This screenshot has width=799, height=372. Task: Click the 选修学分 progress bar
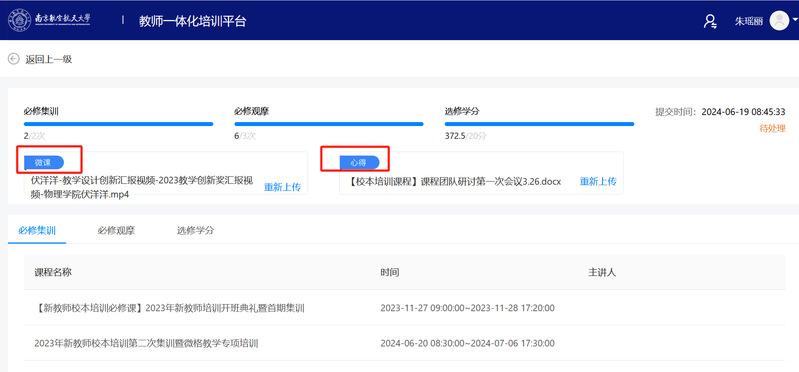[x=539, y=124]
